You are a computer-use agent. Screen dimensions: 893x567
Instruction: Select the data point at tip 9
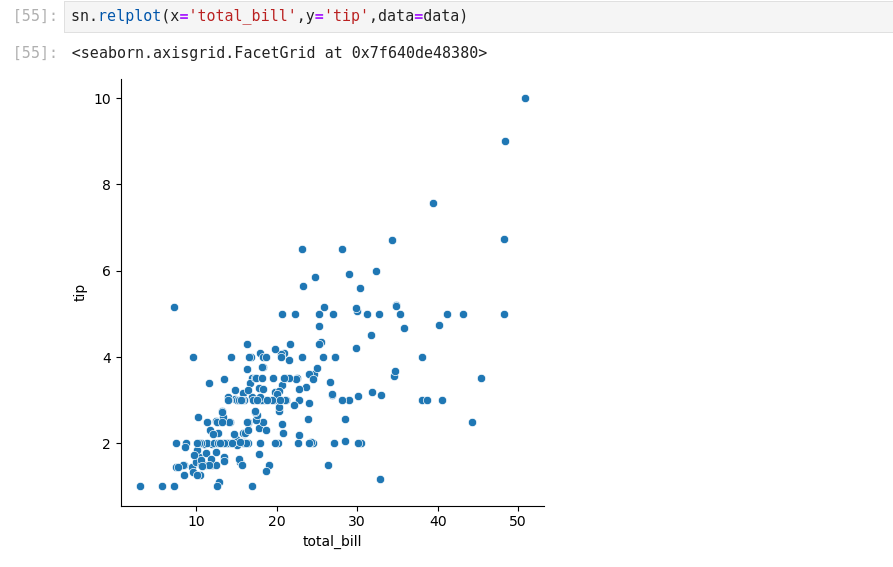[505, 141]
